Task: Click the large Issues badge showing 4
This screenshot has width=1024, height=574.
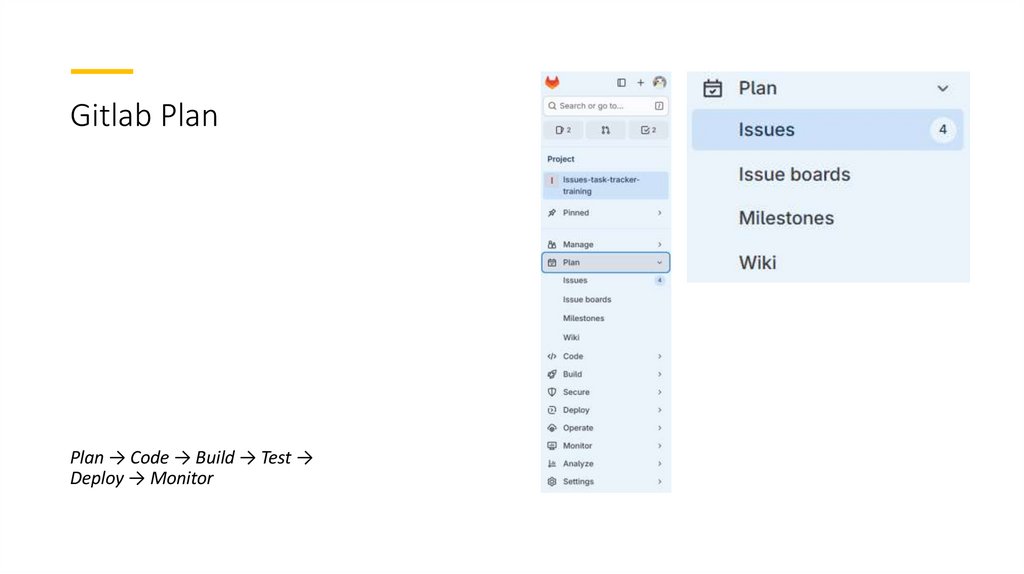Action: click(942, 130)
